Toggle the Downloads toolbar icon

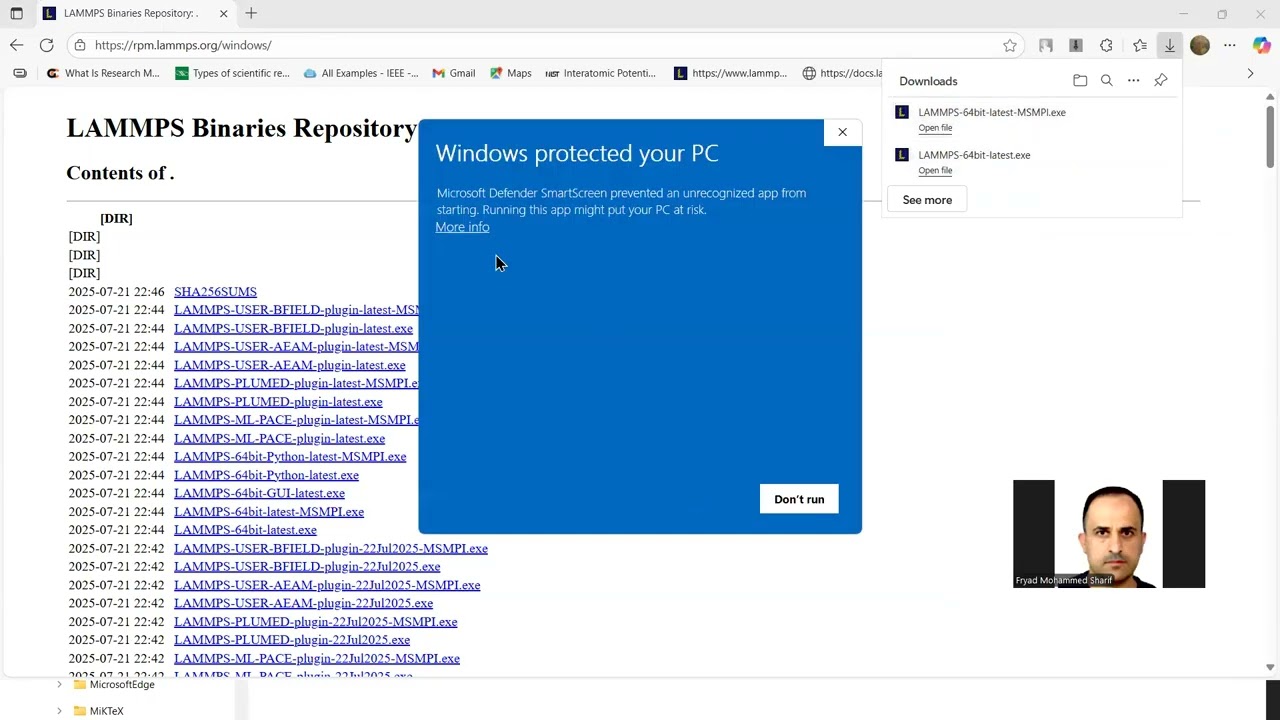tap(1169, 45)
